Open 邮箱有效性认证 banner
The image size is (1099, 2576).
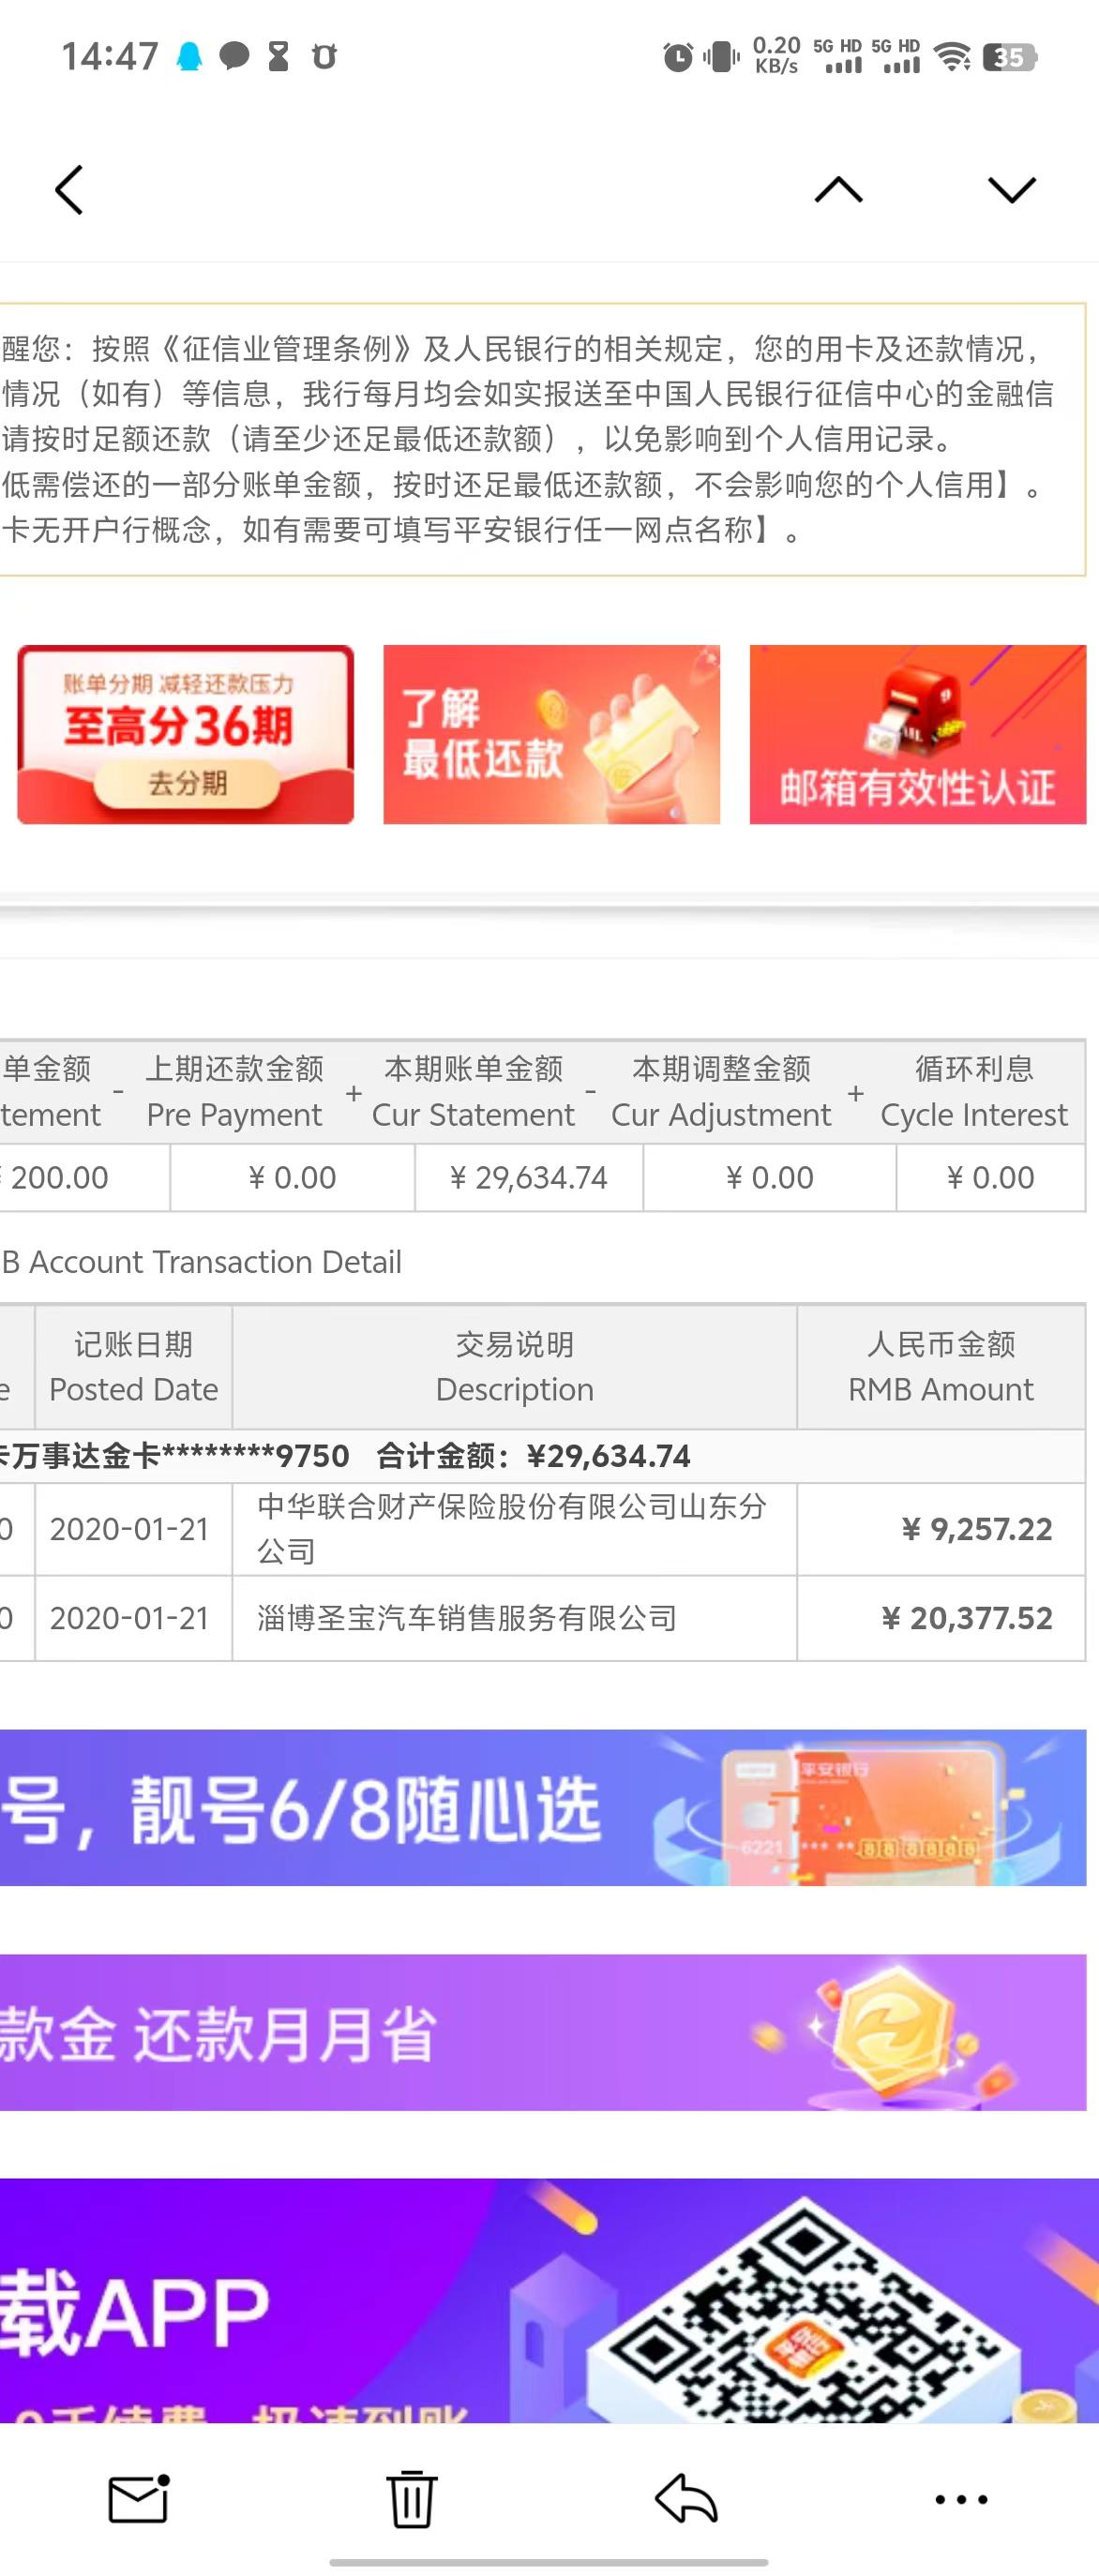coord(917,734)
